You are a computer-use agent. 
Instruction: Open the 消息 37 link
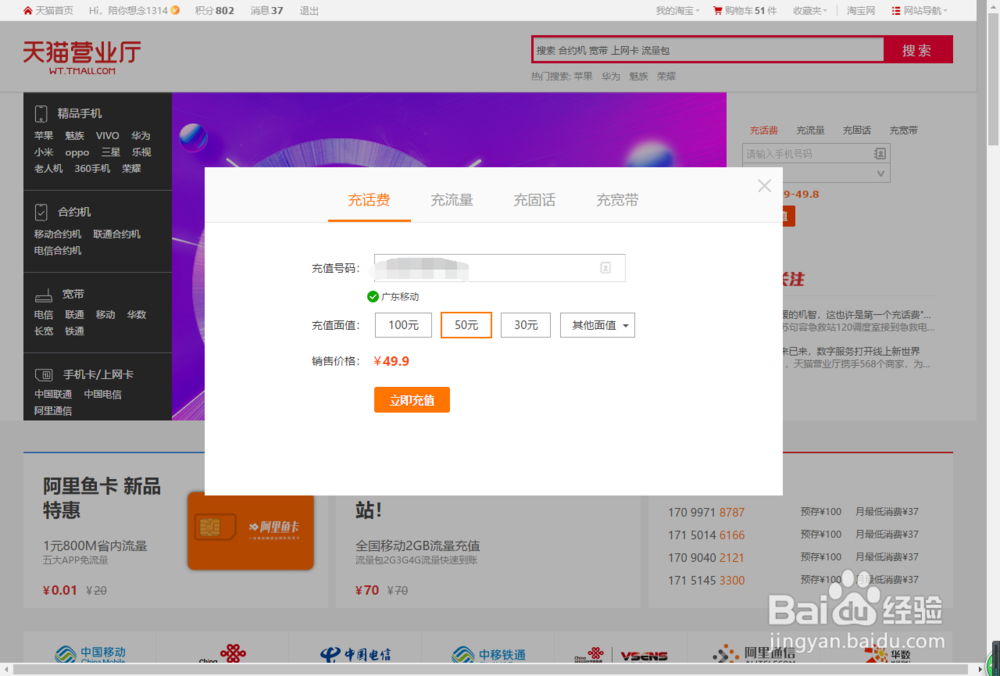[x=267, y=10]
